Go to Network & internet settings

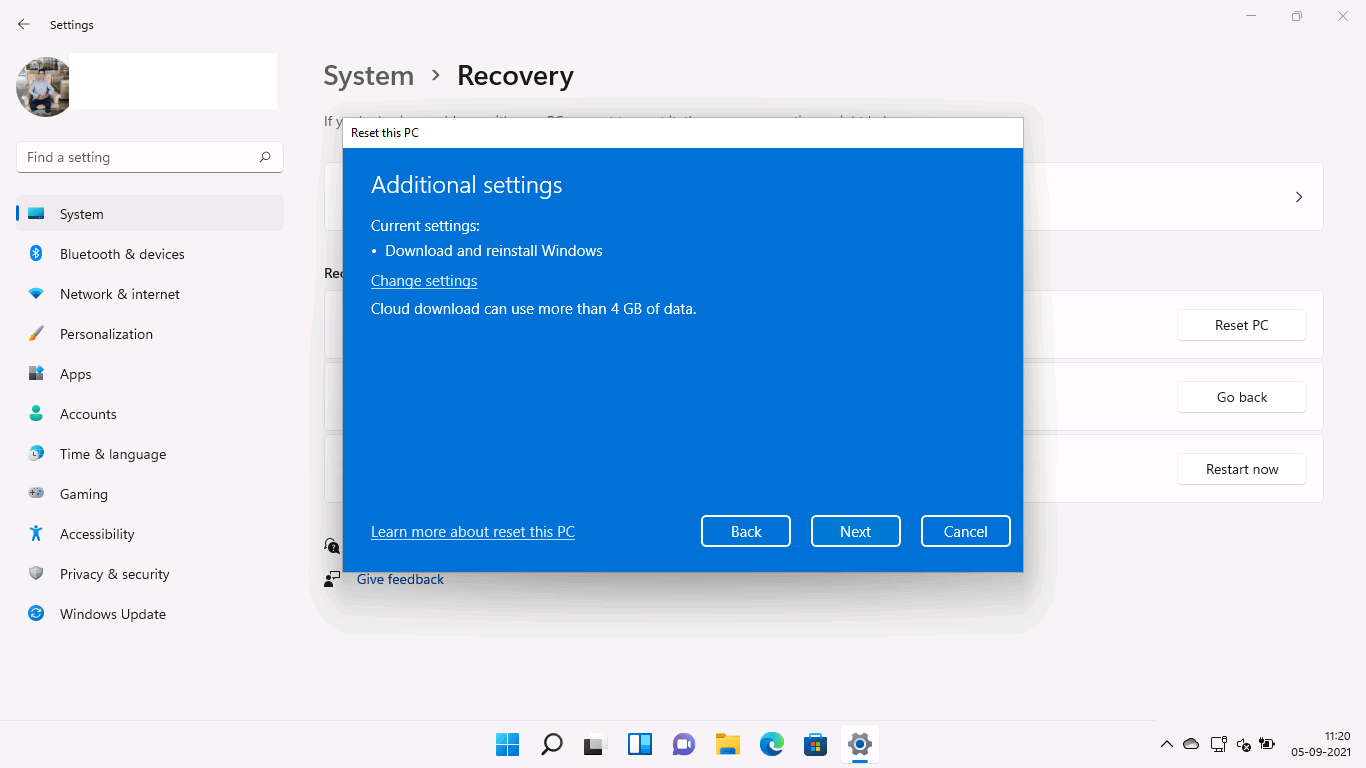pos(150,294)
